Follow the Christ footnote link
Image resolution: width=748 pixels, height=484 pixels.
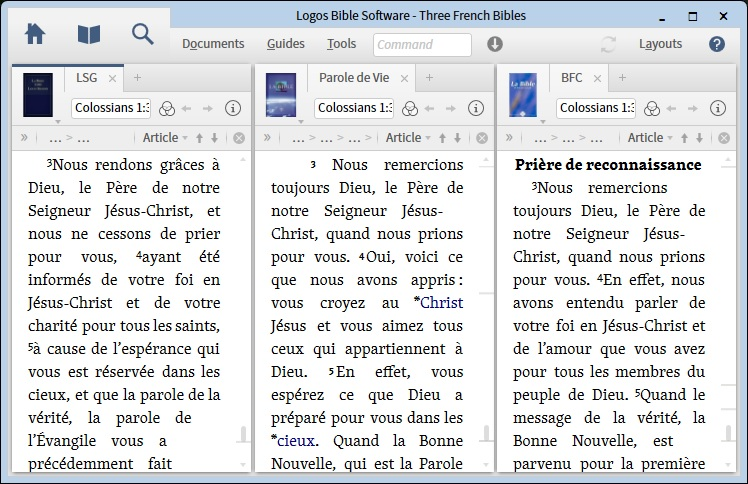pyautogui.click(x=441, y=302)
